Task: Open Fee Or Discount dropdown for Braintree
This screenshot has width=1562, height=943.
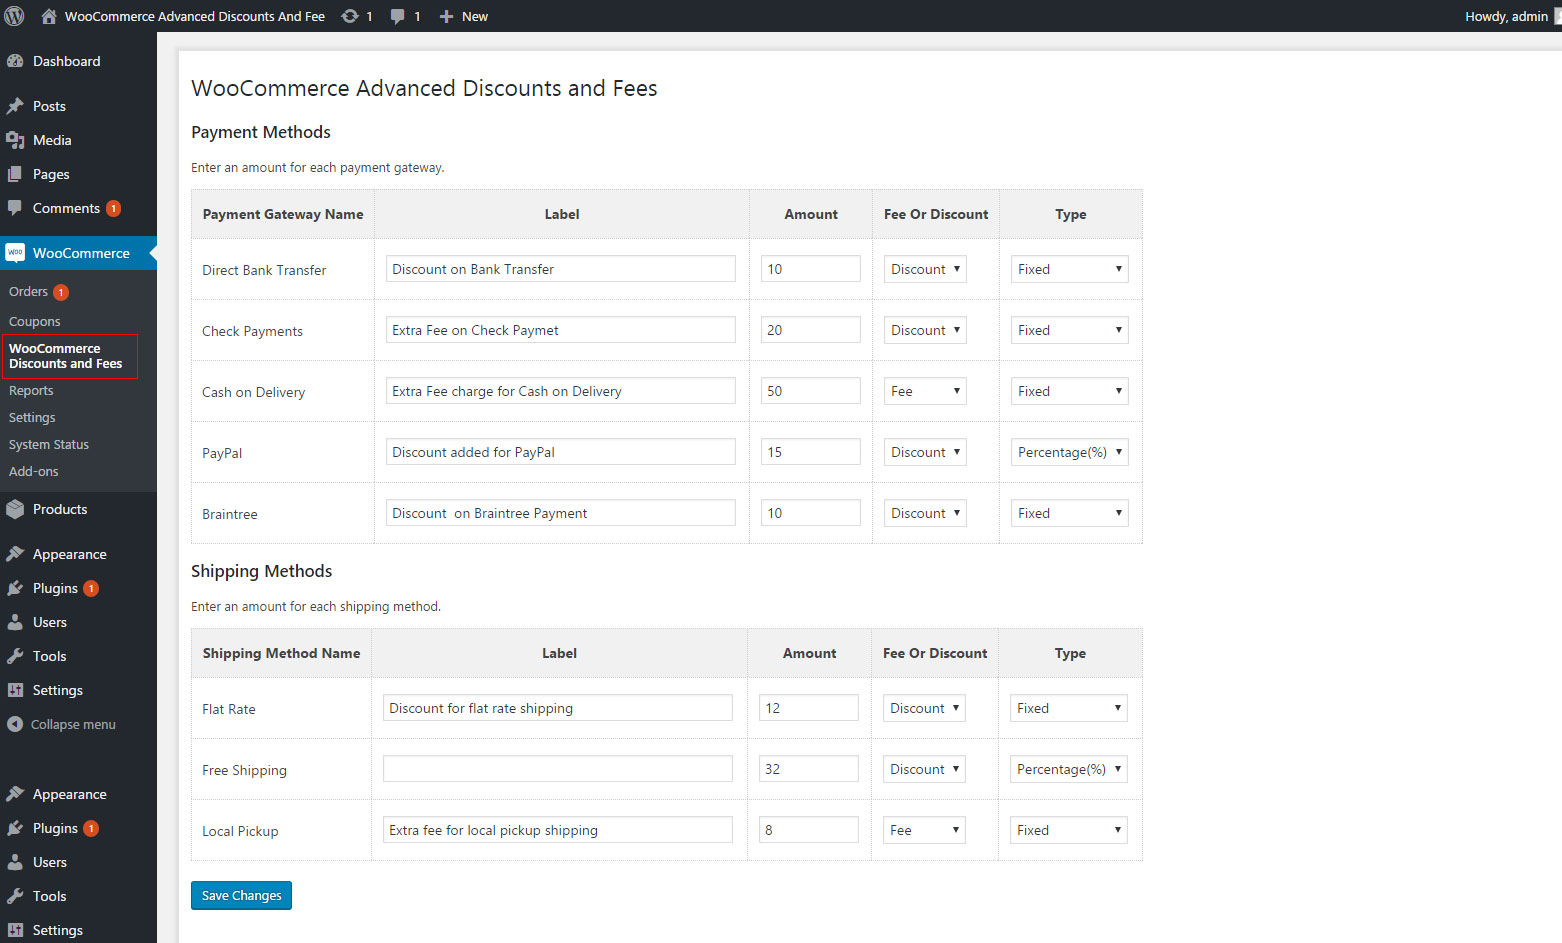Action: click(x=925, y=513)
